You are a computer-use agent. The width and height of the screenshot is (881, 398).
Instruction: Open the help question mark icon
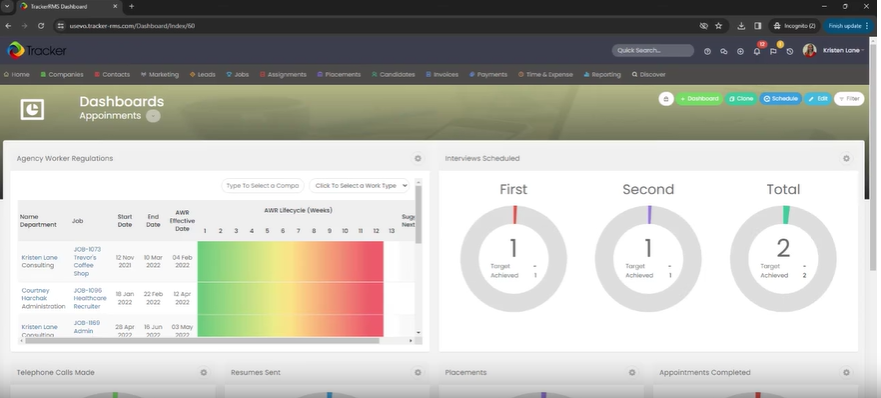pyautogui.click(x=707, y=51)
